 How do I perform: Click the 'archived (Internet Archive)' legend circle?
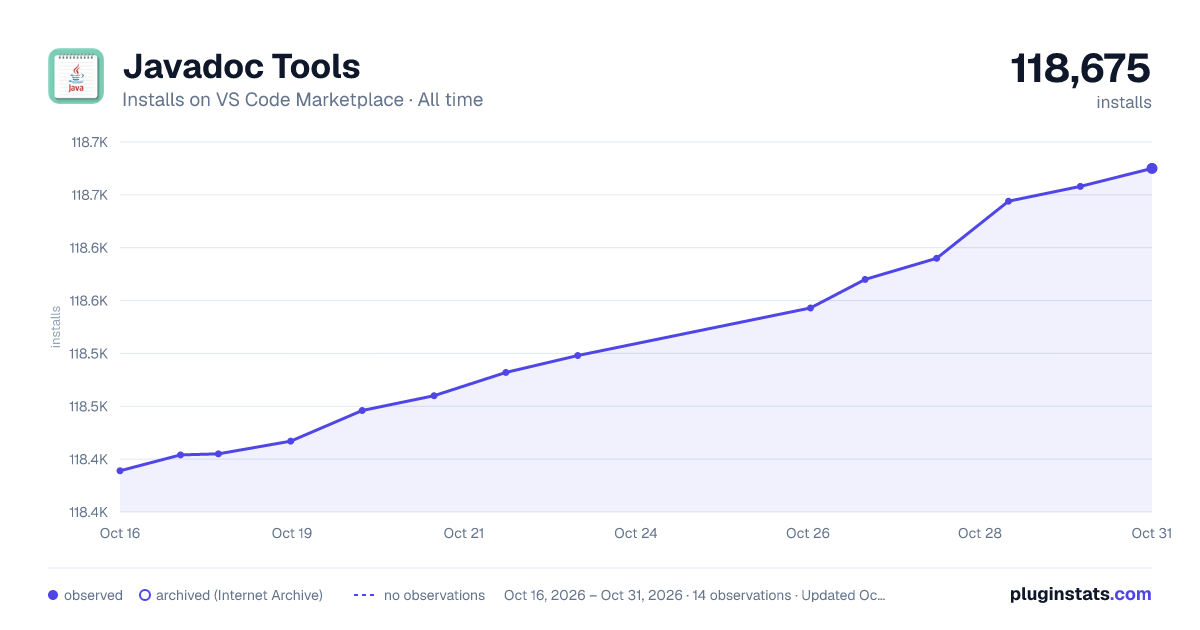tap(144, 595)
